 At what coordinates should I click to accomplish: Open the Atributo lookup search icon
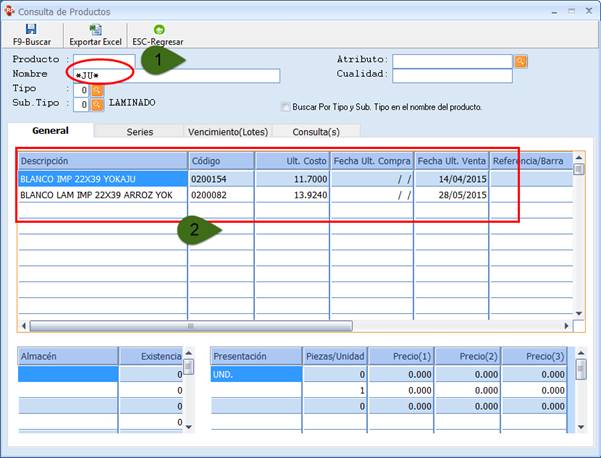[x=521, y=61]
